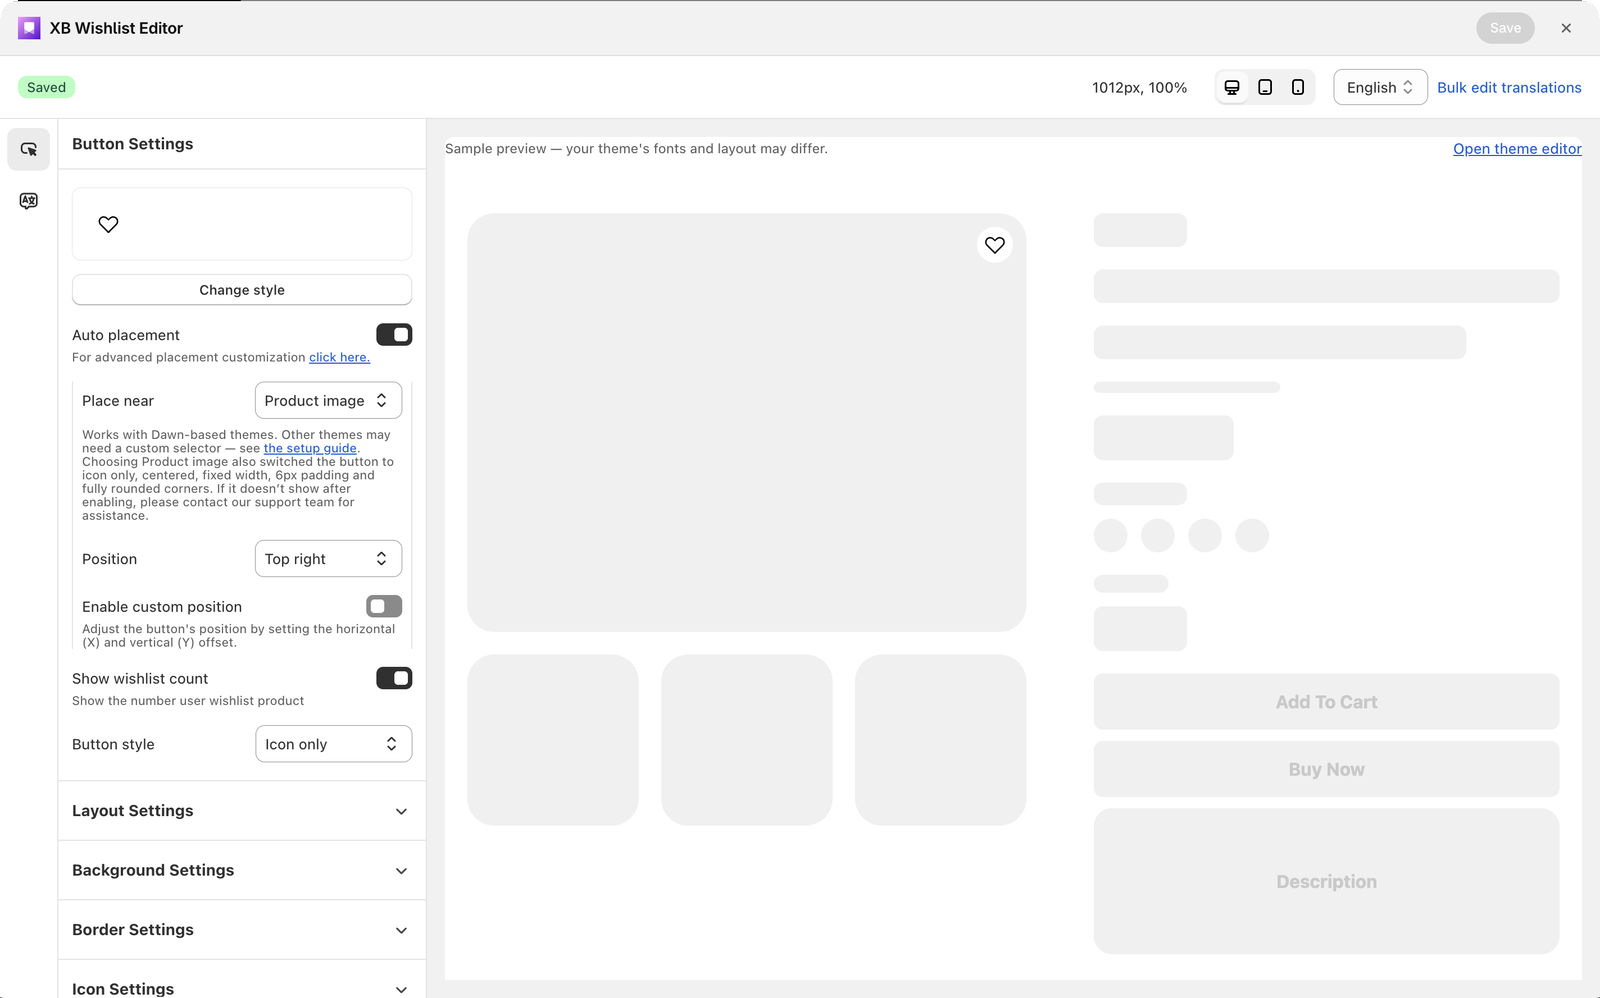The image size is (1600, 998).
Task: Click wishlist heart on product image preview
Action: coord(995,245)
